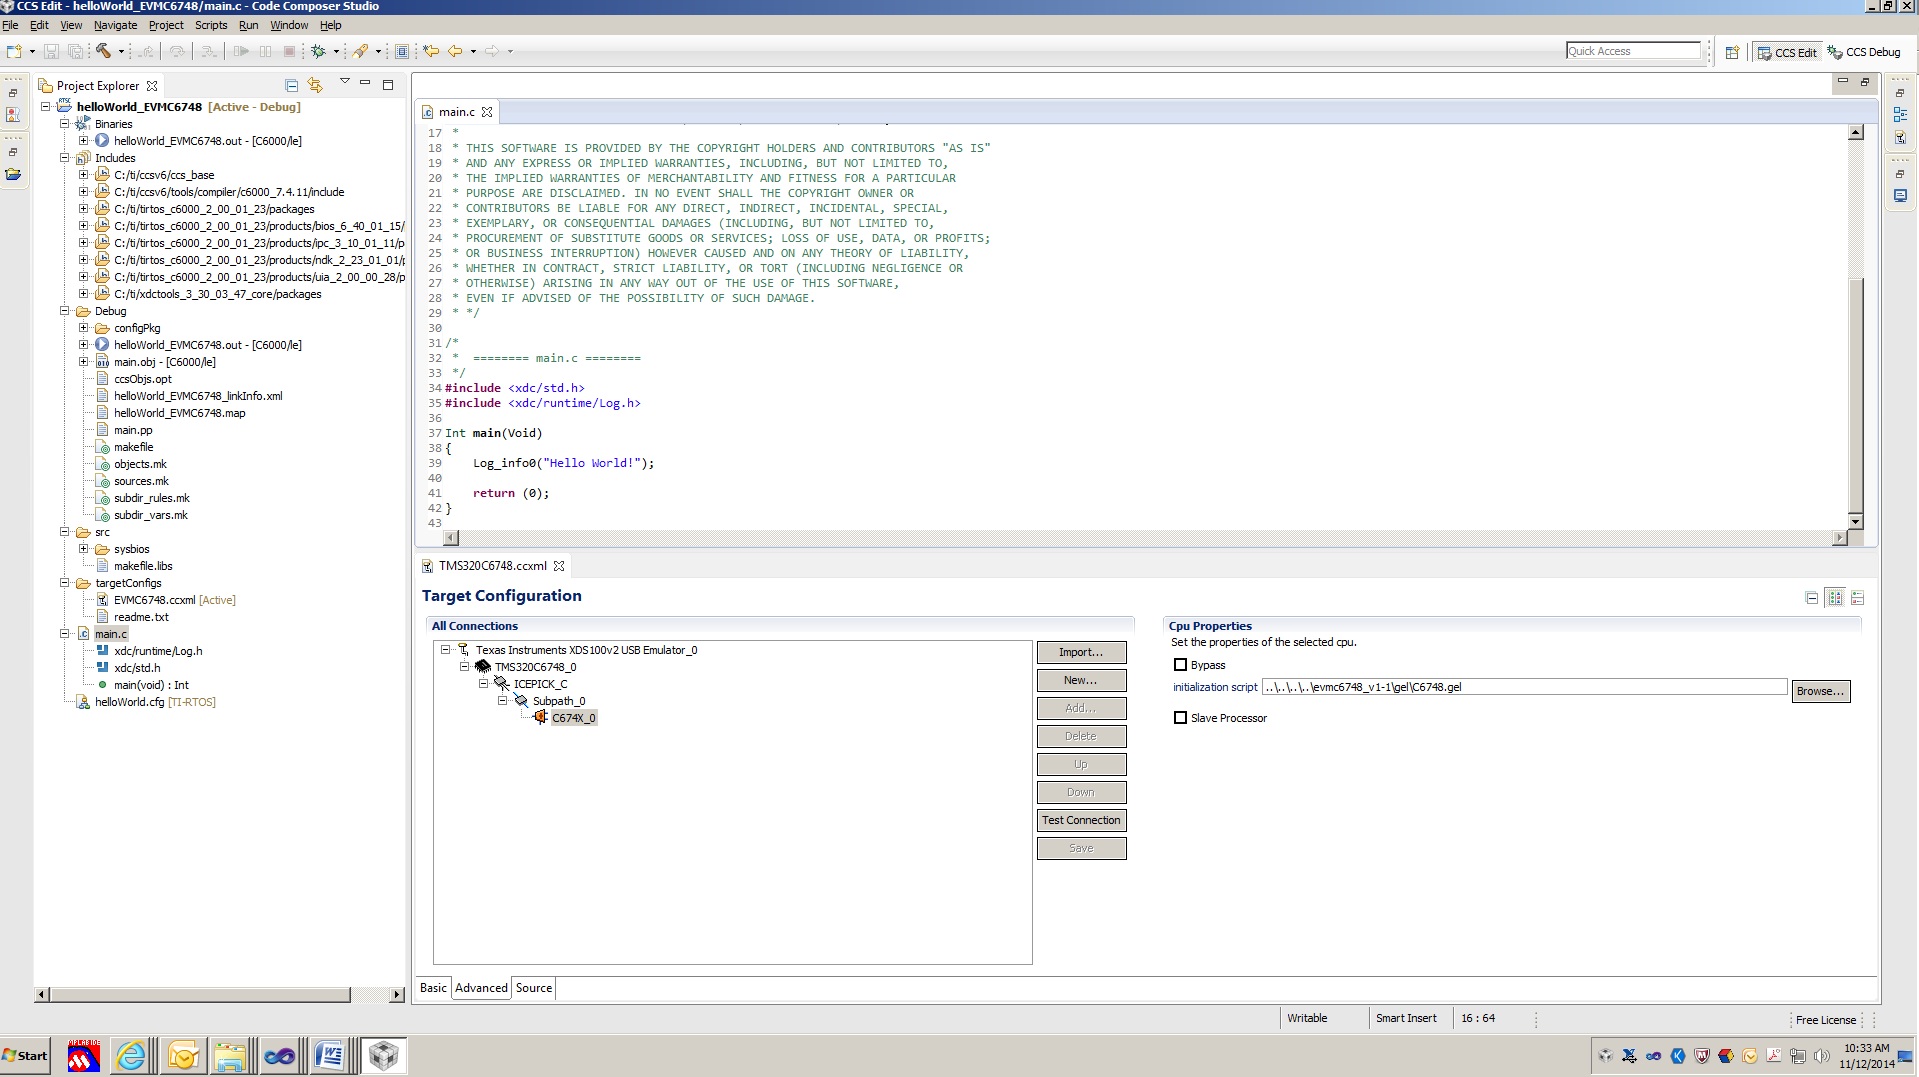
Task: Collapse the ICEPICK_C connection node
Action: click(484, 684)
